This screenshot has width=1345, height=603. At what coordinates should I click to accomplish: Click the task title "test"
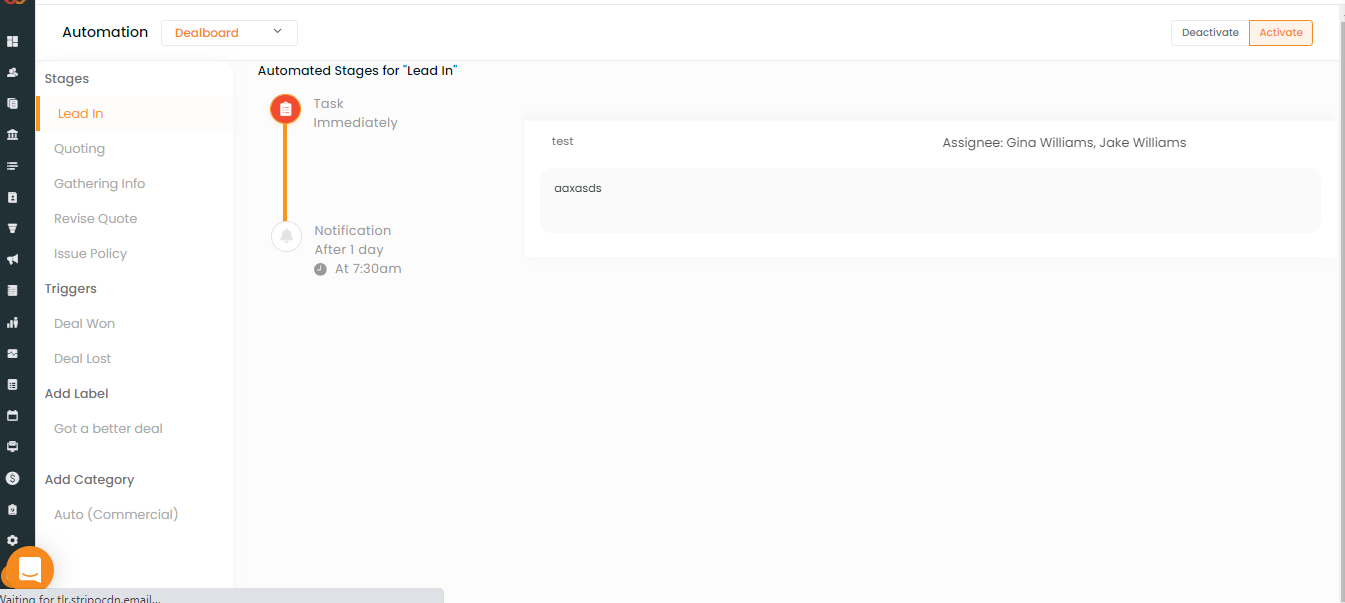(563, 141)
